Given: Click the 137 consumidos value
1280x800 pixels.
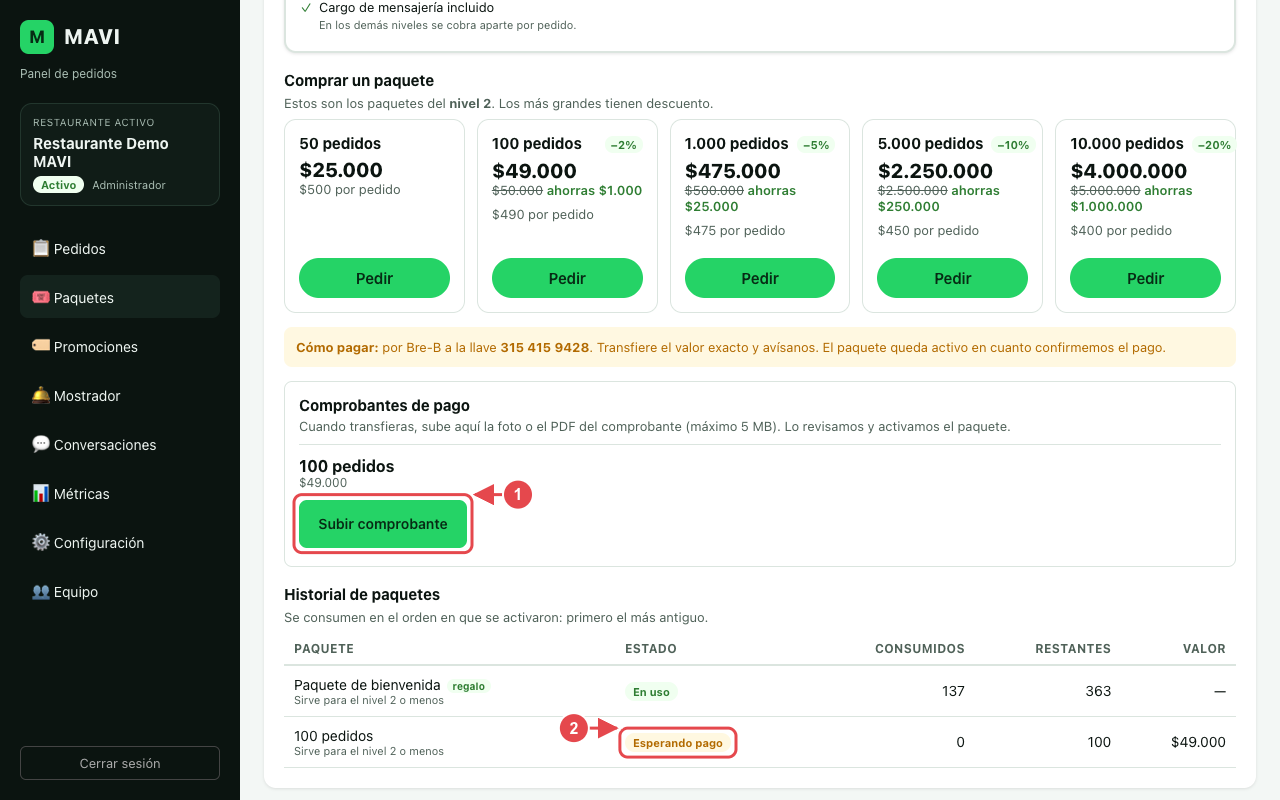Looking at the screenshot, I should 953,691.
